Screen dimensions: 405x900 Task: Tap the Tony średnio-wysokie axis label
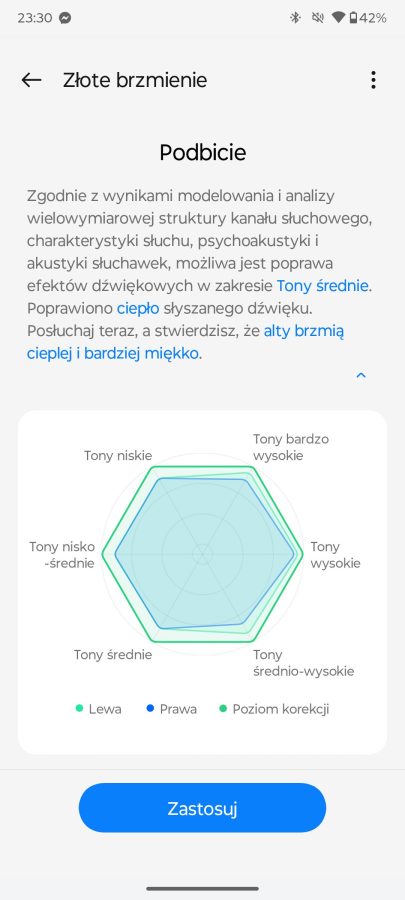303,663
